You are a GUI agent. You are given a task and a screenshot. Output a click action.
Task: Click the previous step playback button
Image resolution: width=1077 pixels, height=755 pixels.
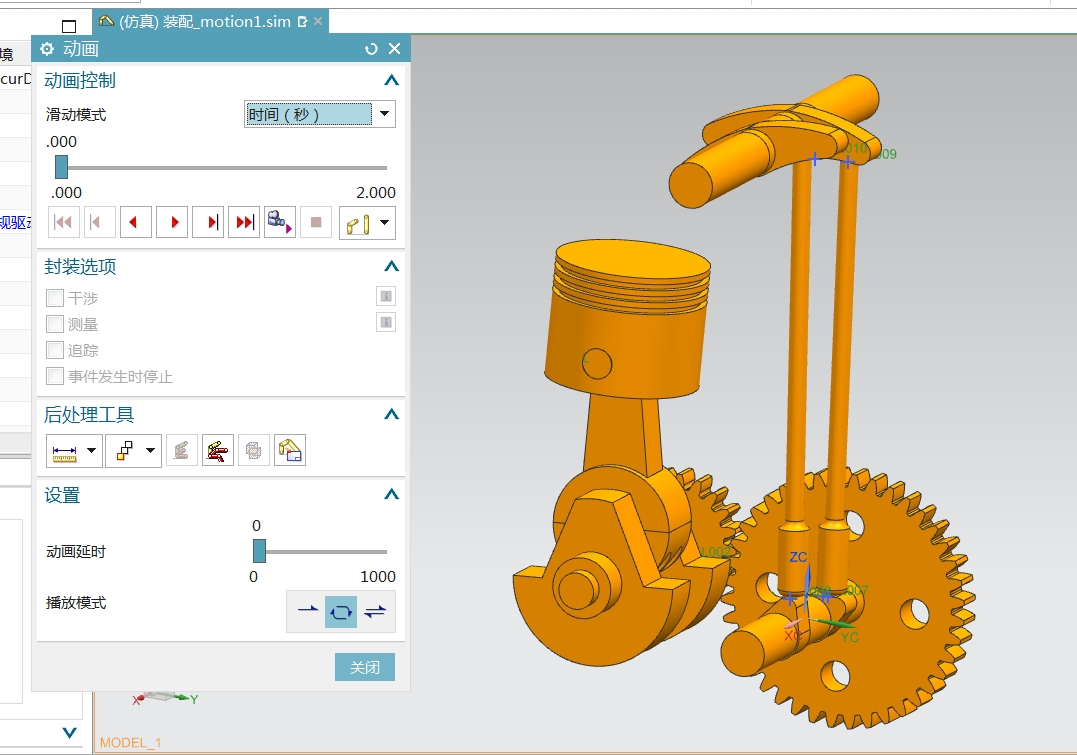[x=99, y=222]
